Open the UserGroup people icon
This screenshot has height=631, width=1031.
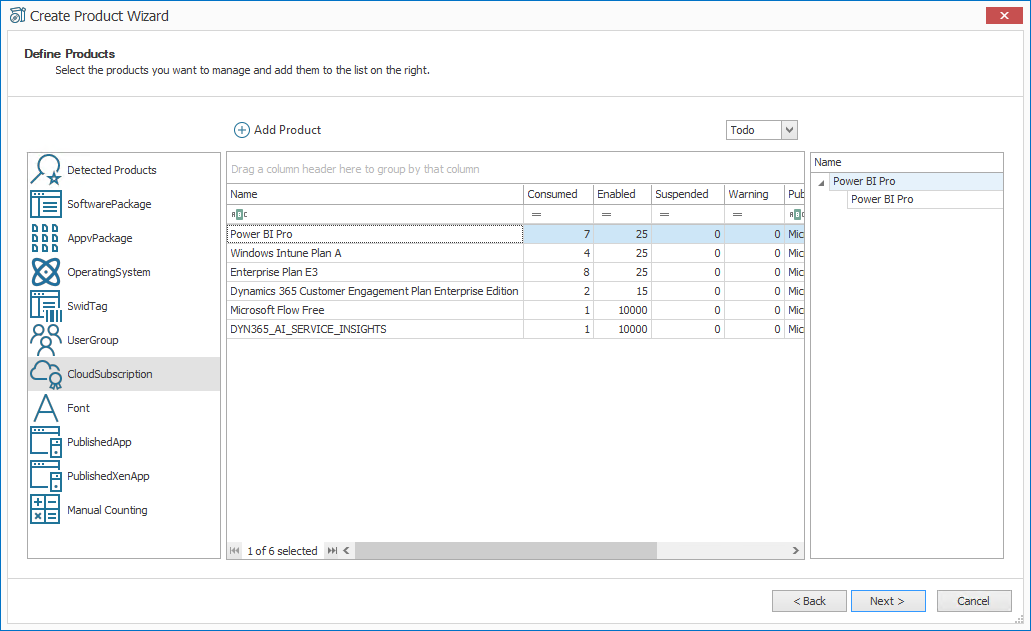46,340
